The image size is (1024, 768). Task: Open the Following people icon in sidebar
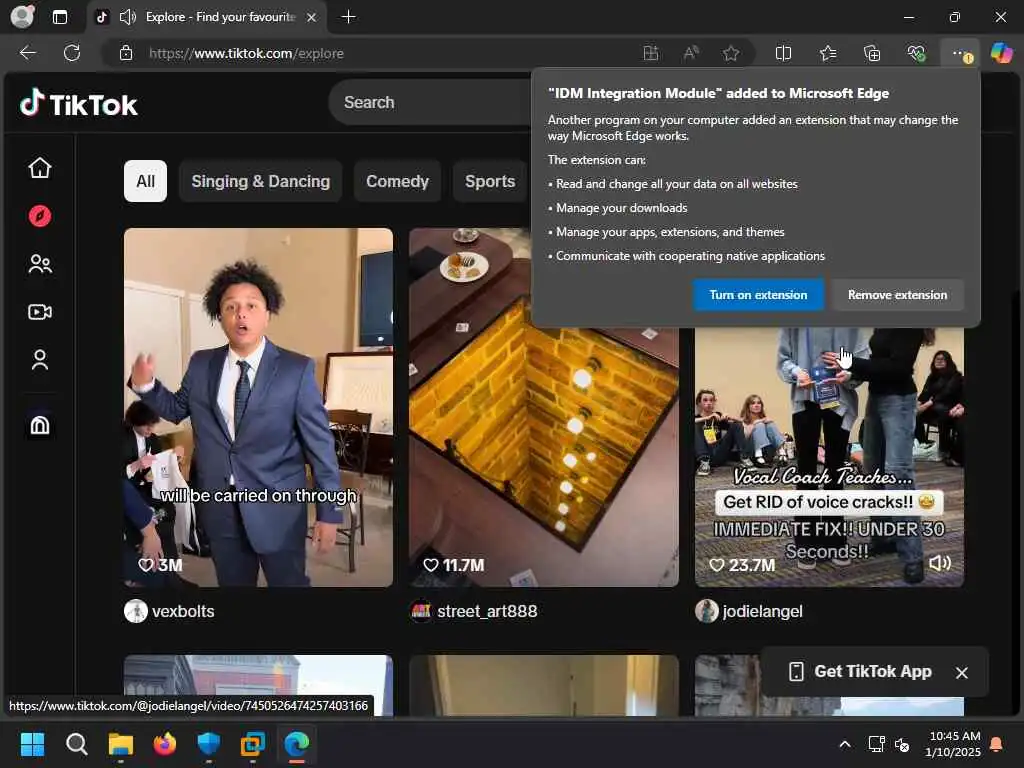40,264
